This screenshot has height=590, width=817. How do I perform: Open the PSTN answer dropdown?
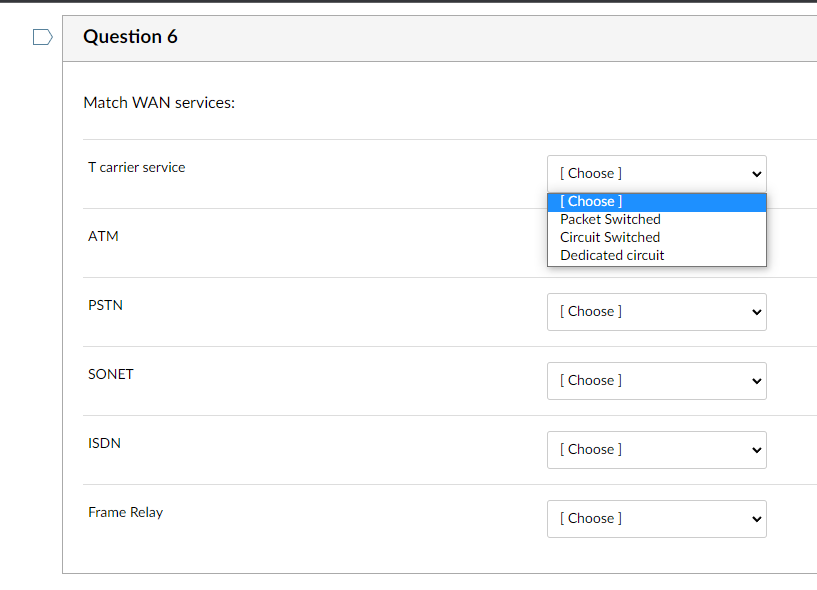point(657,312)
